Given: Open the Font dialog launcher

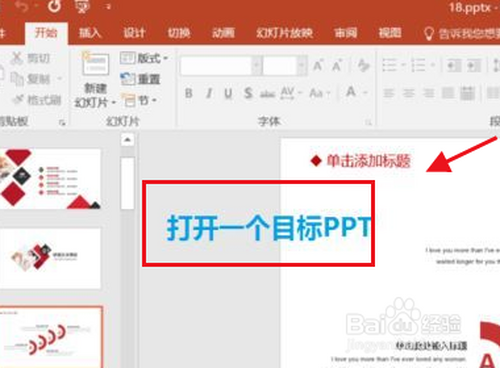Looking at the screenshot, I should 368,122.
